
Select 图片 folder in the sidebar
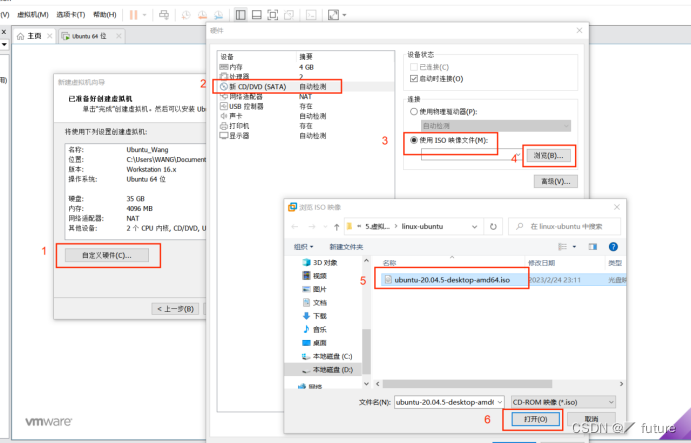click(x=315, y=289)
